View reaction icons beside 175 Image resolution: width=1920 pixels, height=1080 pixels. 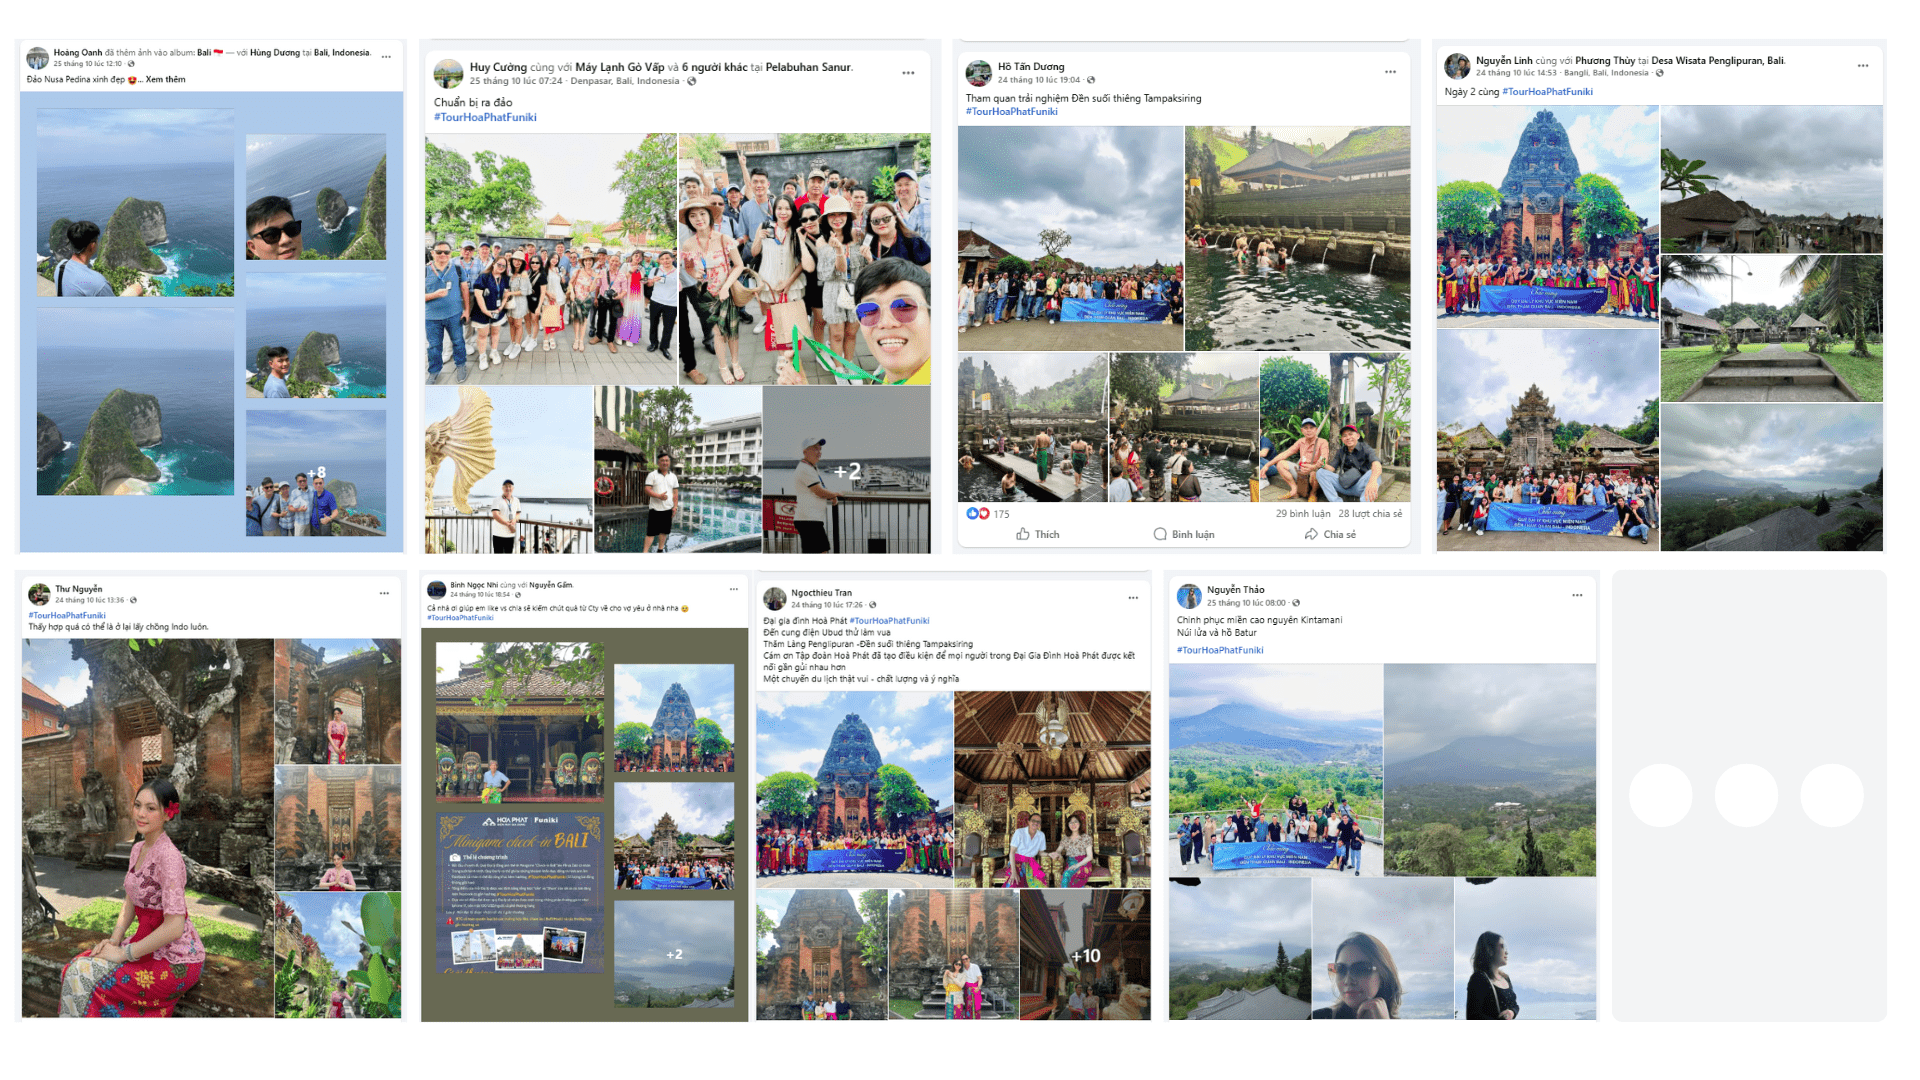[977, 513]
